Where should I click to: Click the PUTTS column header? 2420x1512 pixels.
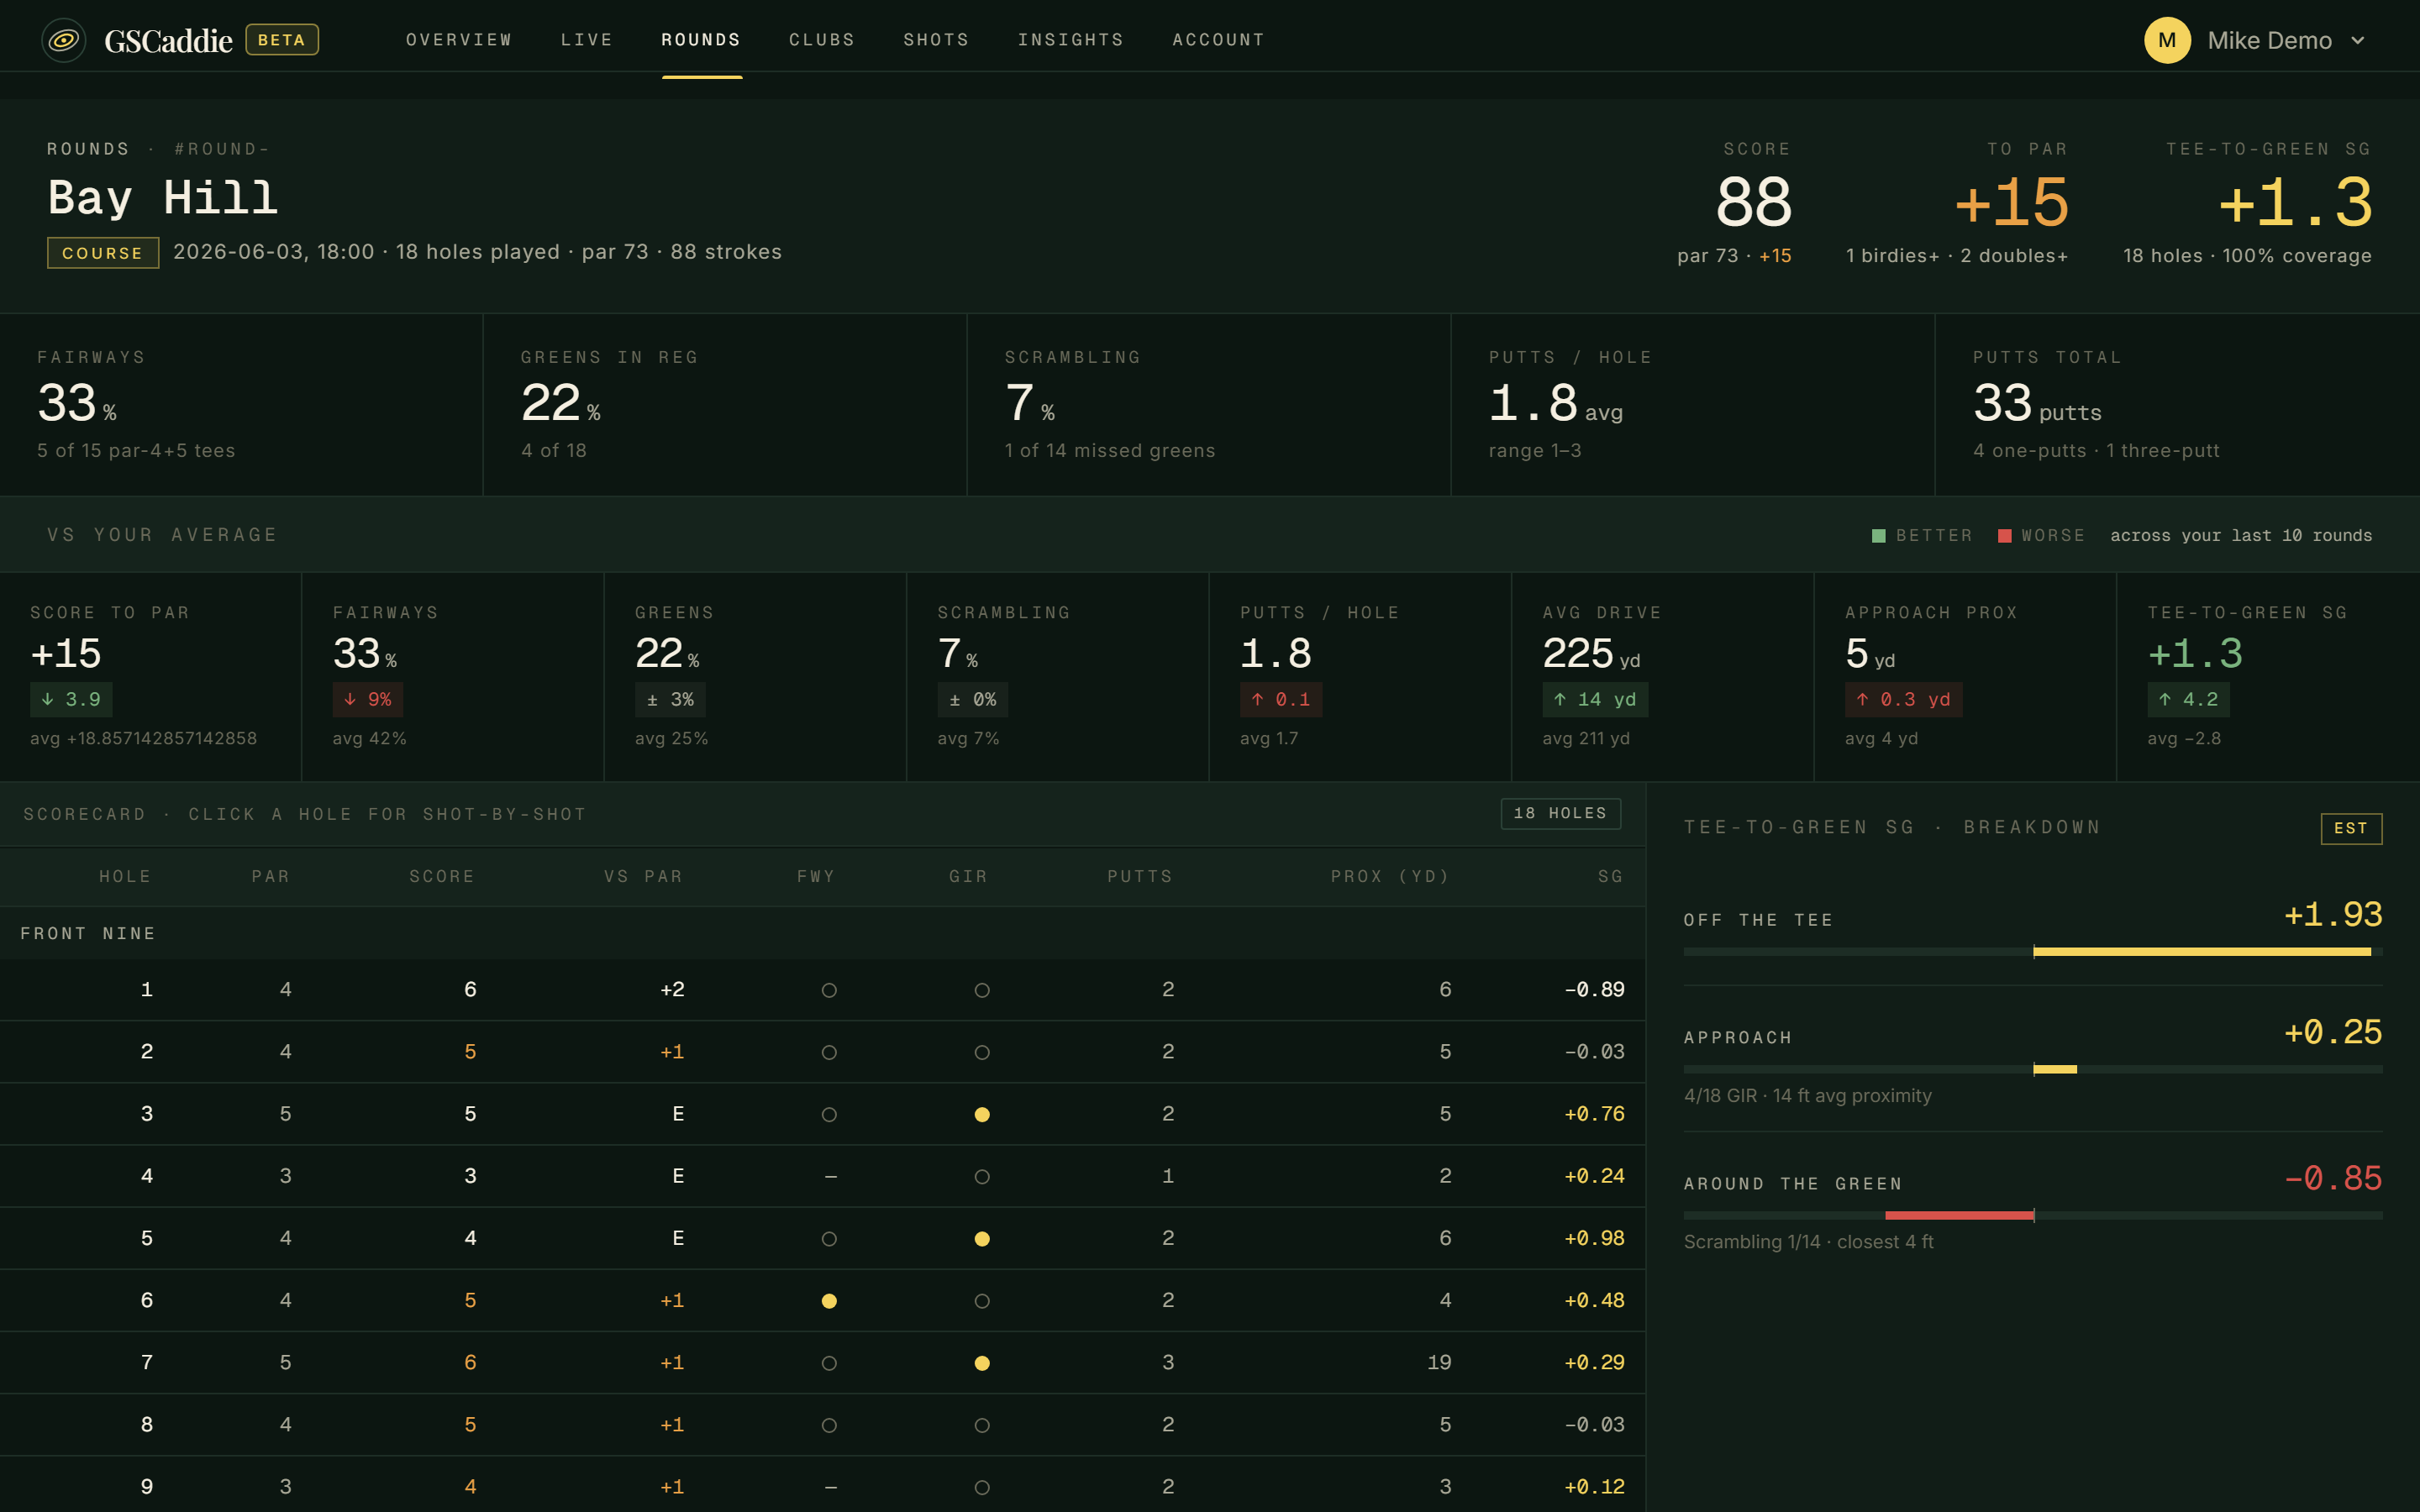(x=1140, y=877)
